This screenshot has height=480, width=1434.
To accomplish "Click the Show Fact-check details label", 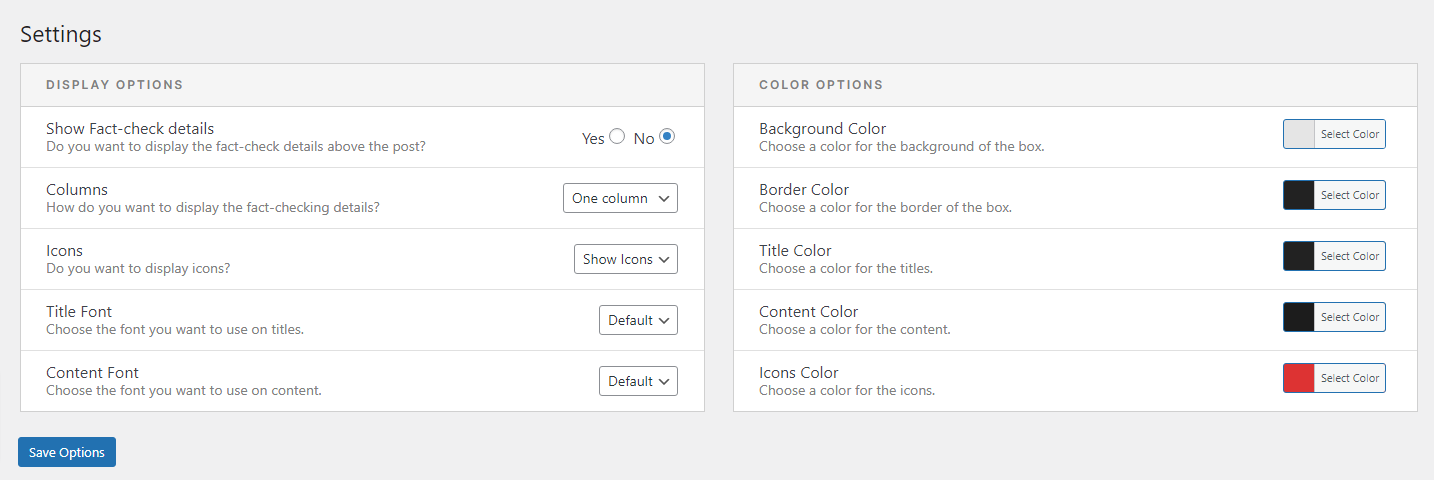I will (130, 129).
